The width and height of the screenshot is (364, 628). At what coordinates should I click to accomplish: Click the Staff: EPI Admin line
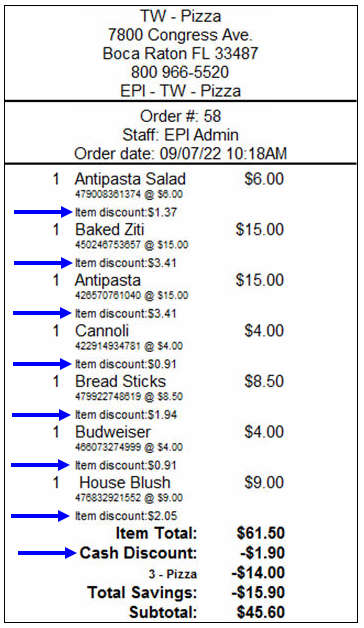180,135
